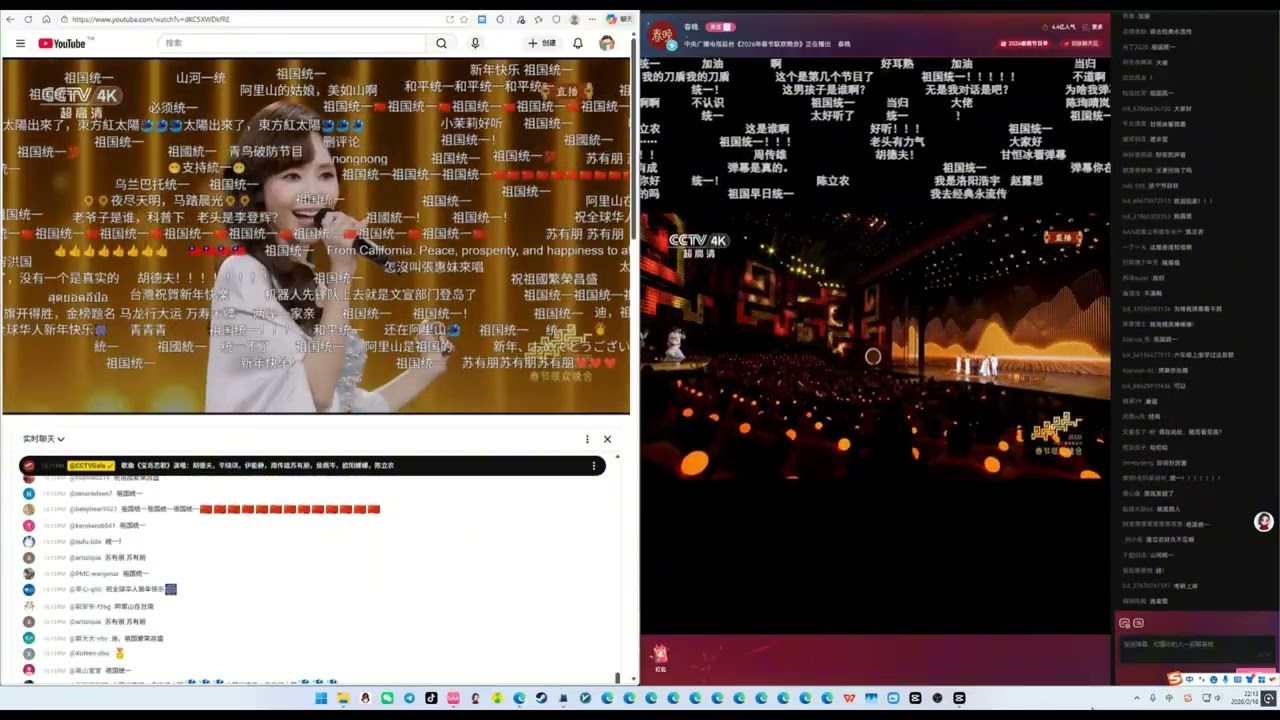The width and height of the screenshot is (1280, 720).
Task: Open the Windows Start button
Action: coord(321,698)
